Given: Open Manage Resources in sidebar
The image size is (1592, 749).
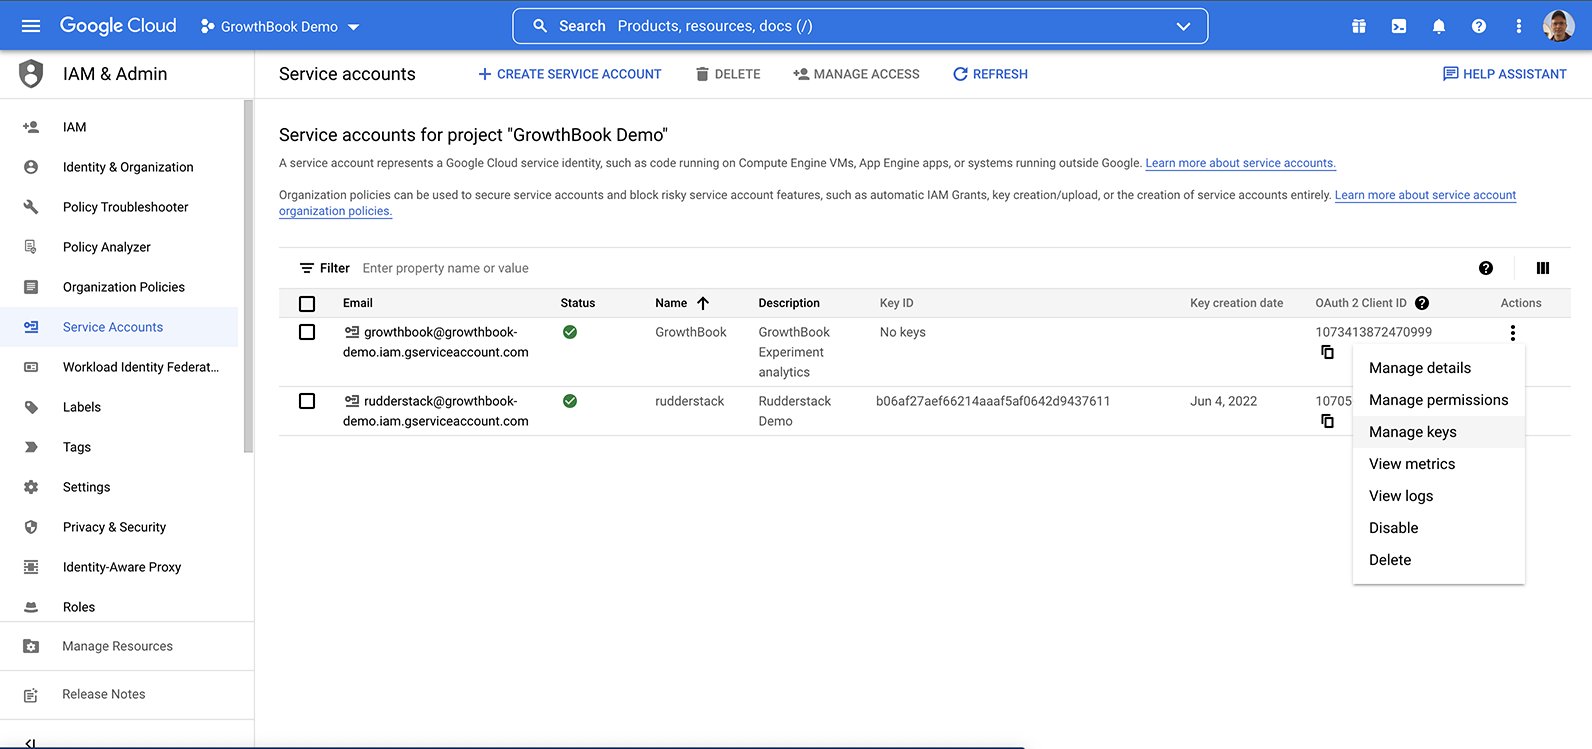Looking at the screenshot, I should tap(119, 646).
